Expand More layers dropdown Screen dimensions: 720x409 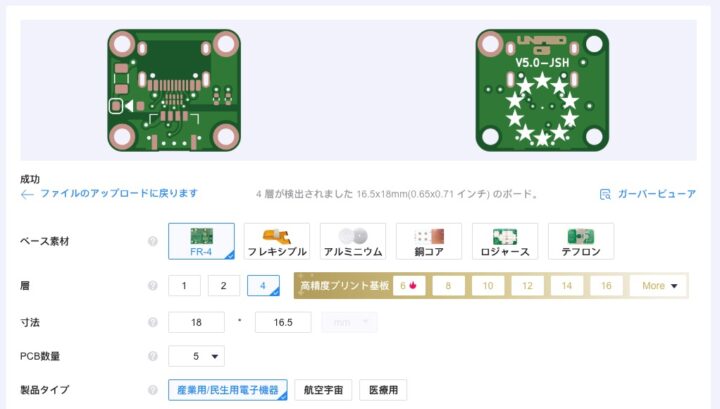pyautogui.click(x=659, y=286)
